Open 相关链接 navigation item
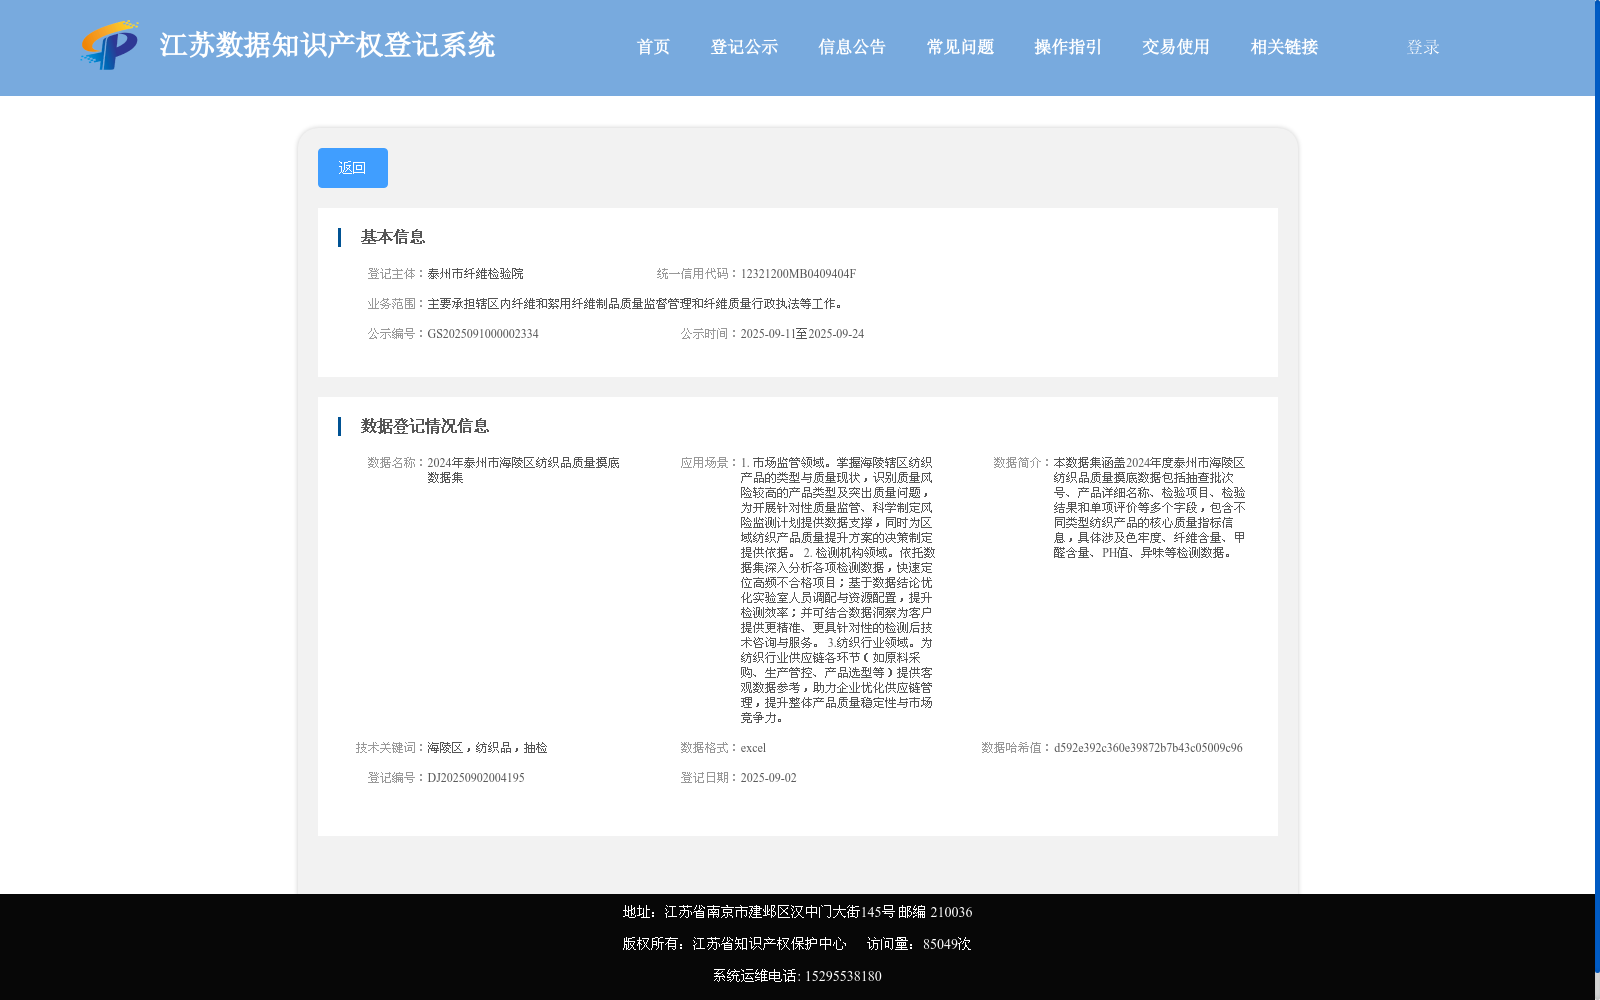The width and height of the screenshot is (1600, 1000). [1284, 47]
